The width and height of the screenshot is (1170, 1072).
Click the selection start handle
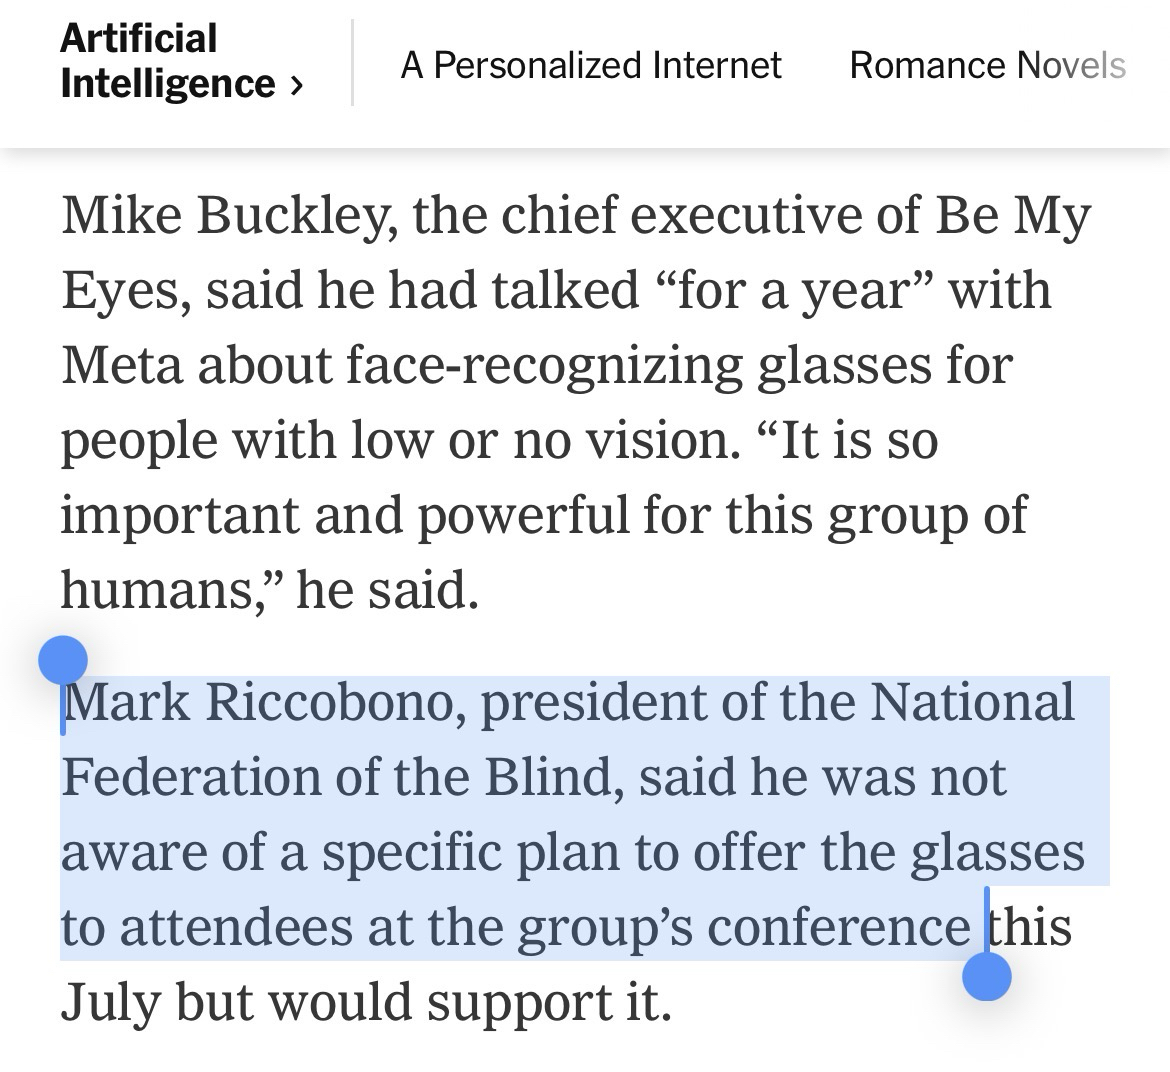click(63, 662)
